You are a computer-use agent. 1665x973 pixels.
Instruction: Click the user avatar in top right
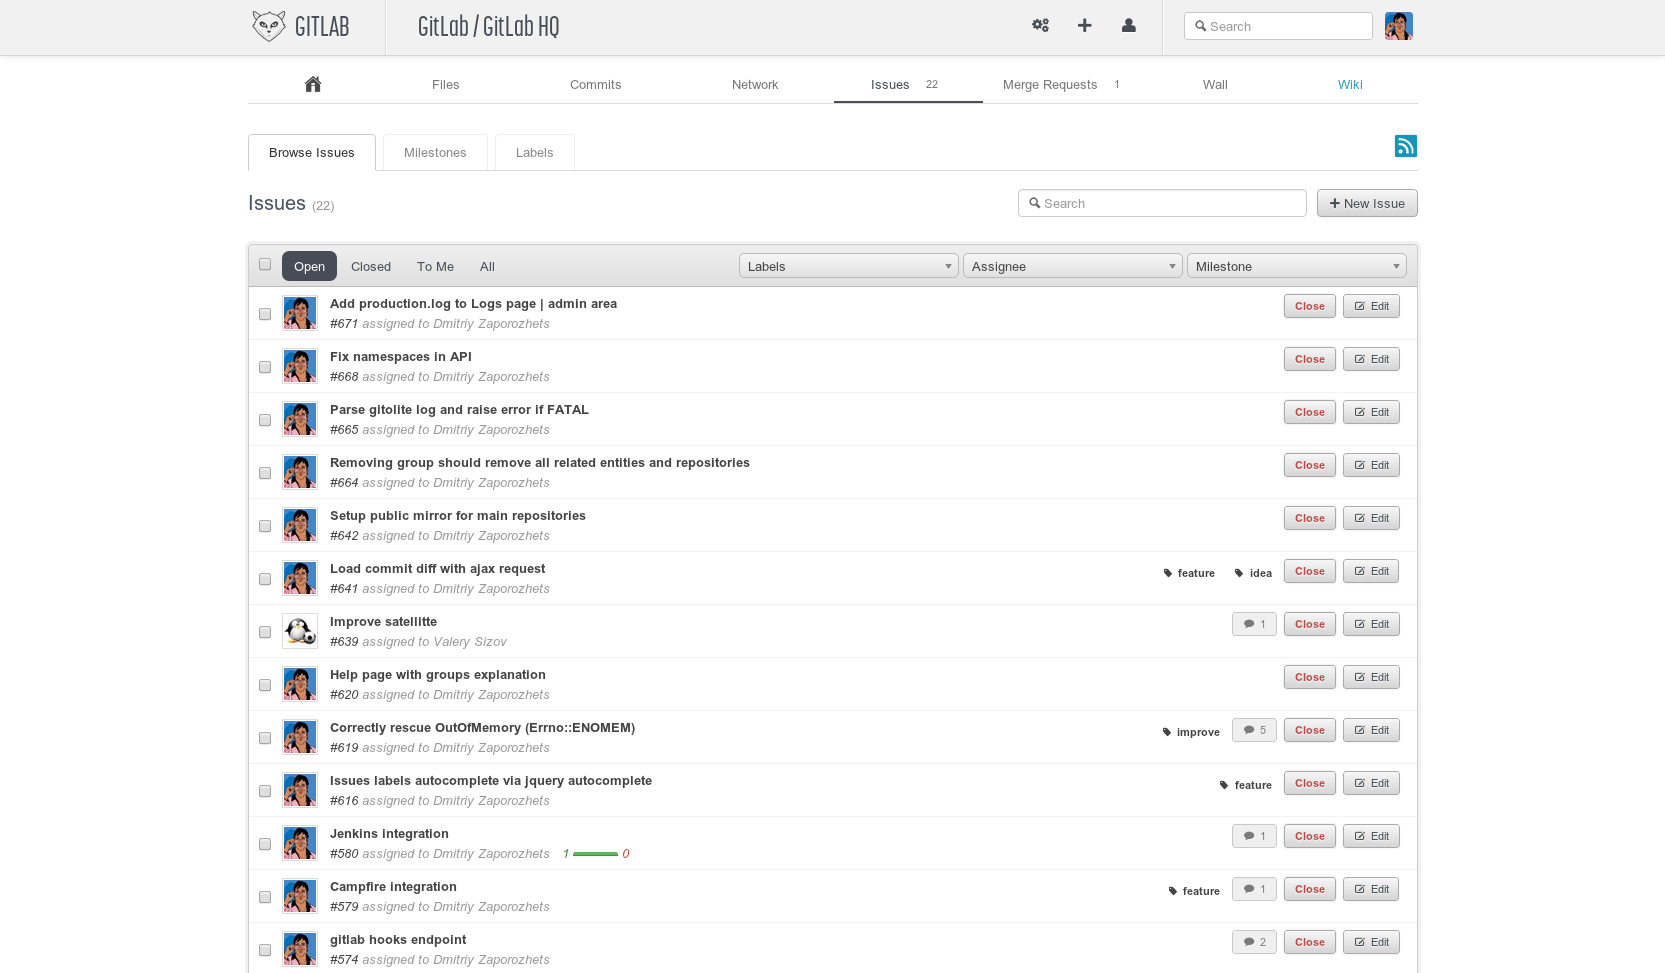(1398, 26)
